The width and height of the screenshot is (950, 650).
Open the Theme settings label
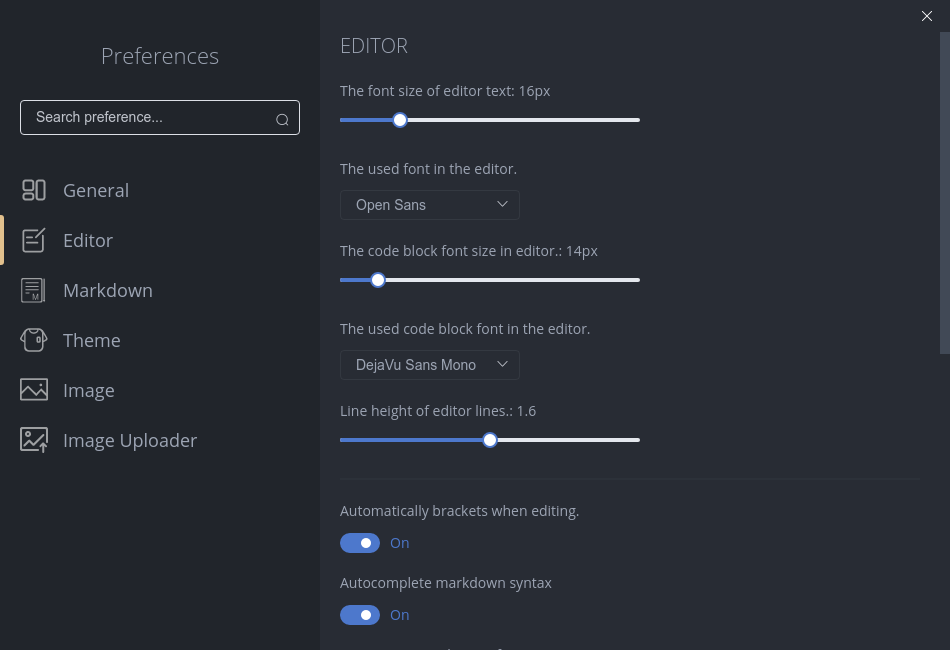coord(92,340)
